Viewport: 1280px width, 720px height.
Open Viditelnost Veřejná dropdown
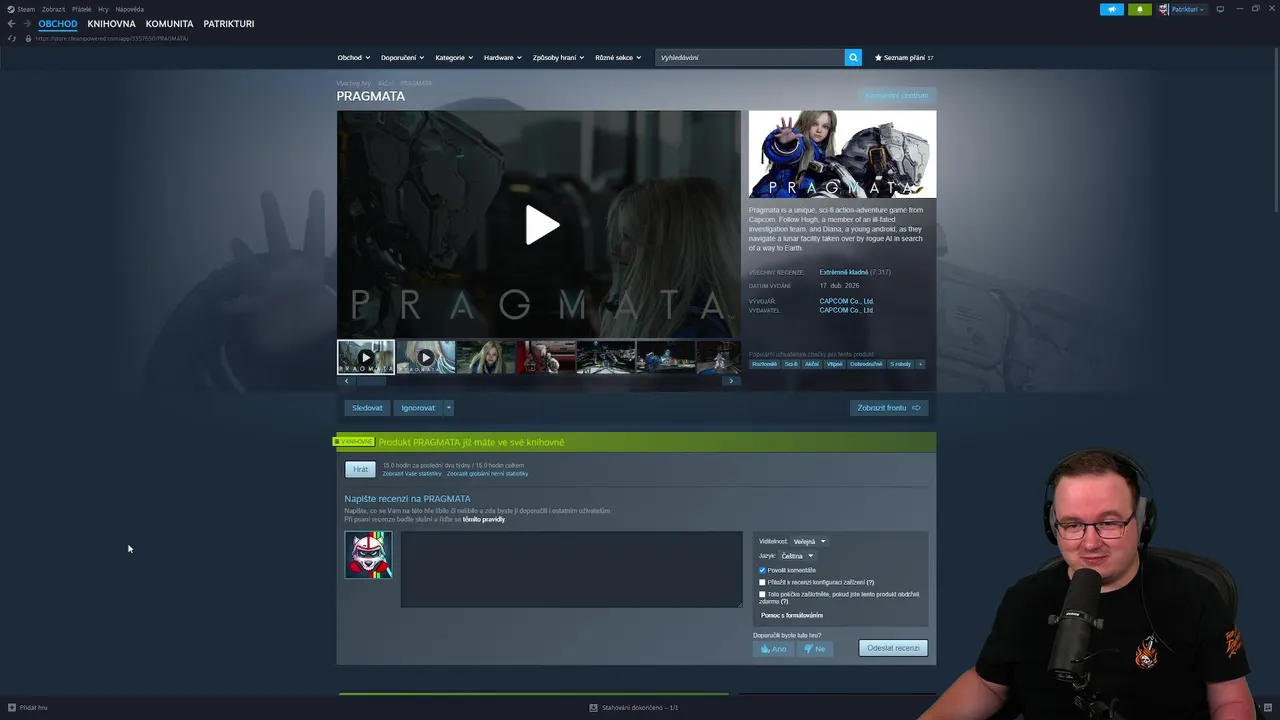[809, 542]
